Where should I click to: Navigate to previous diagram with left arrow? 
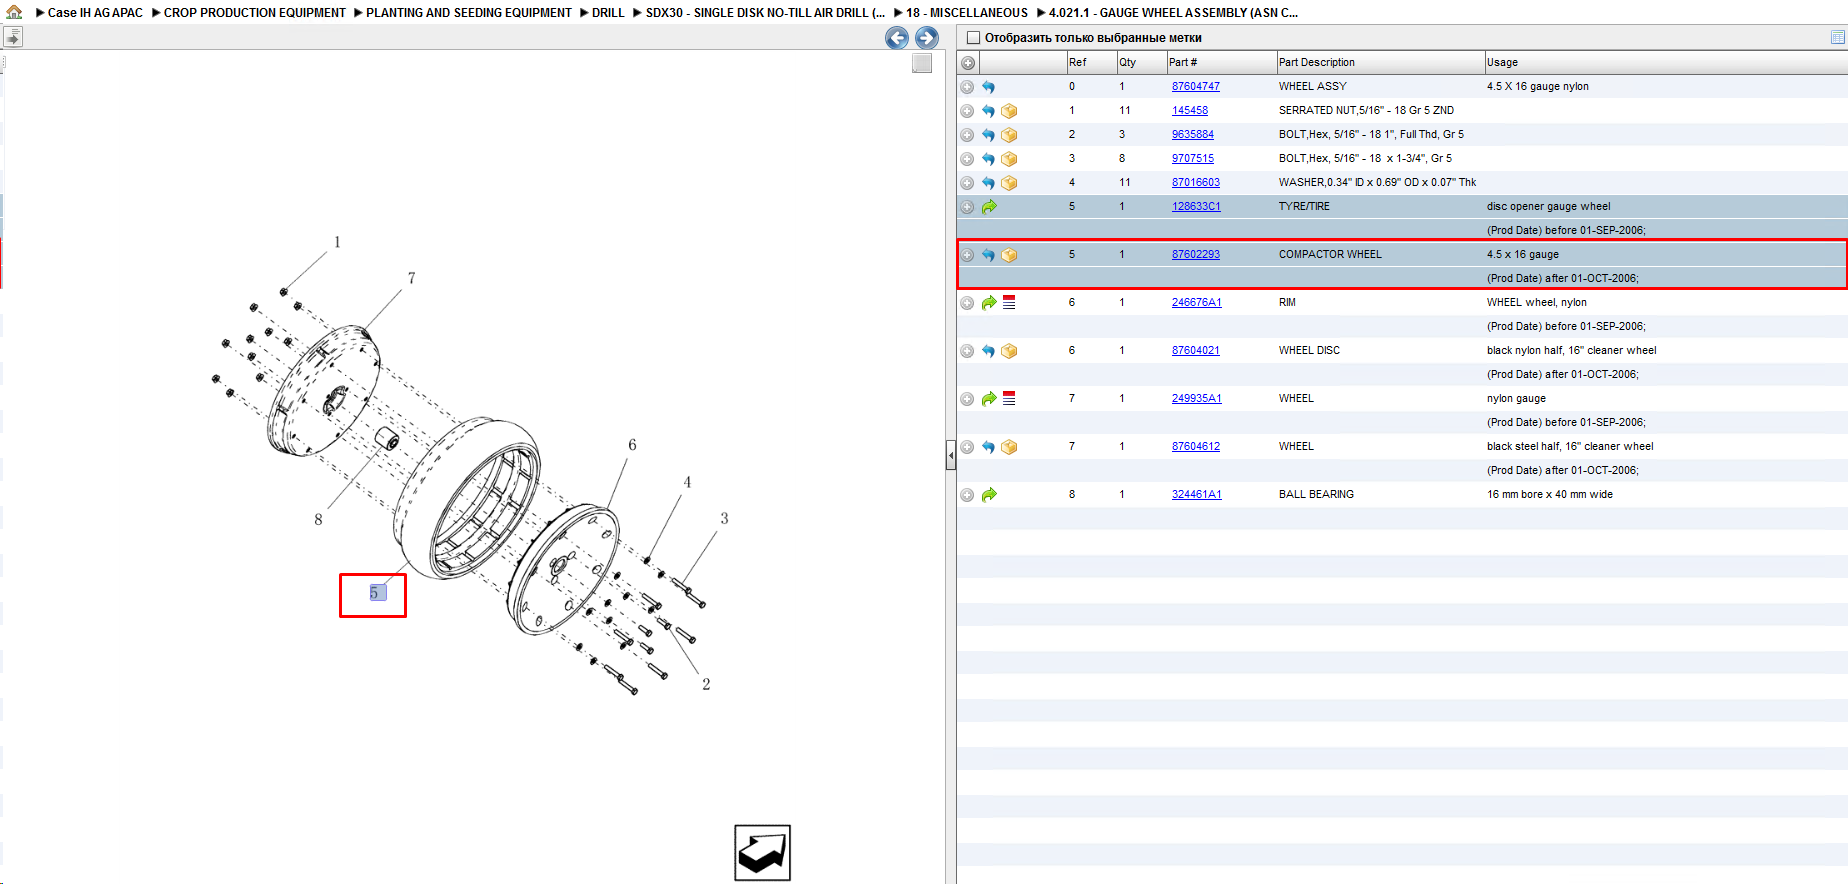897,38
